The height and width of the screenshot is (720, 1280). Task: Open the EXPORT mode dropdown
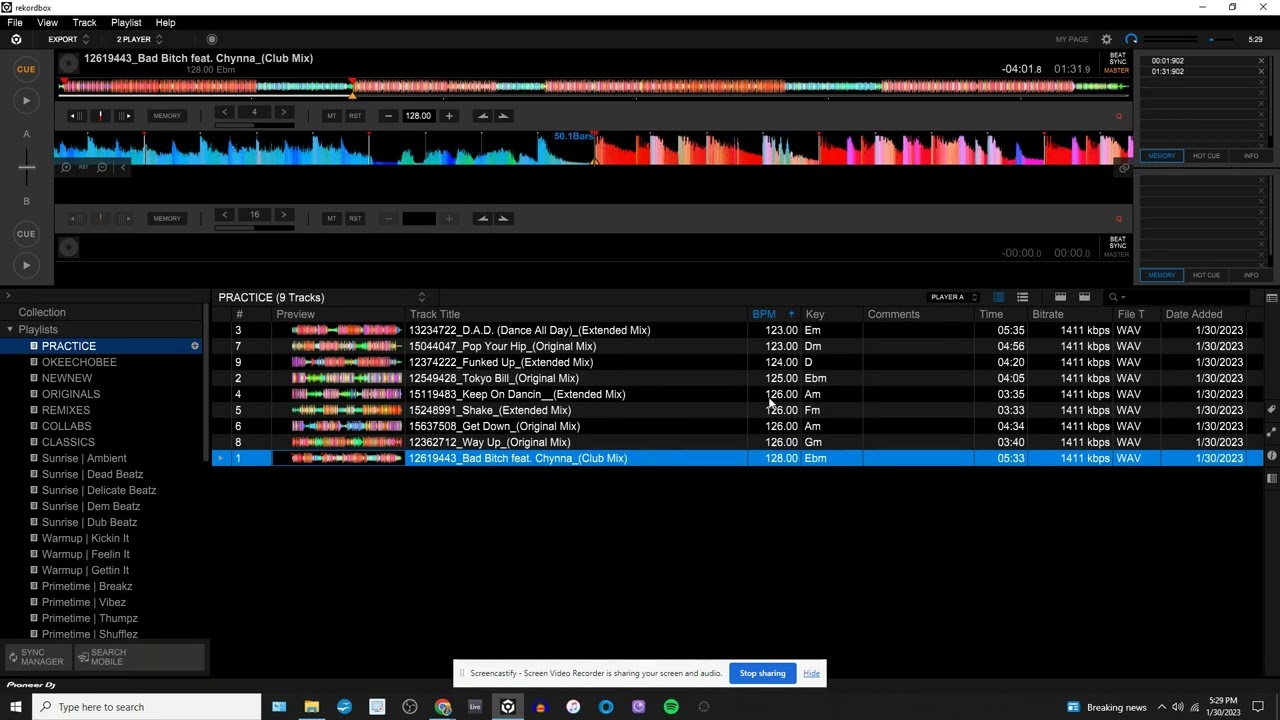[x=68, y=39]
